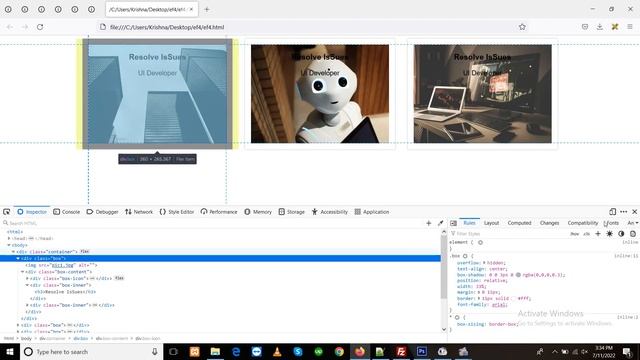Open devtools customize three-dot menu
The width and height of the screenshot is (640, 360).
click(x=623, y=211)
